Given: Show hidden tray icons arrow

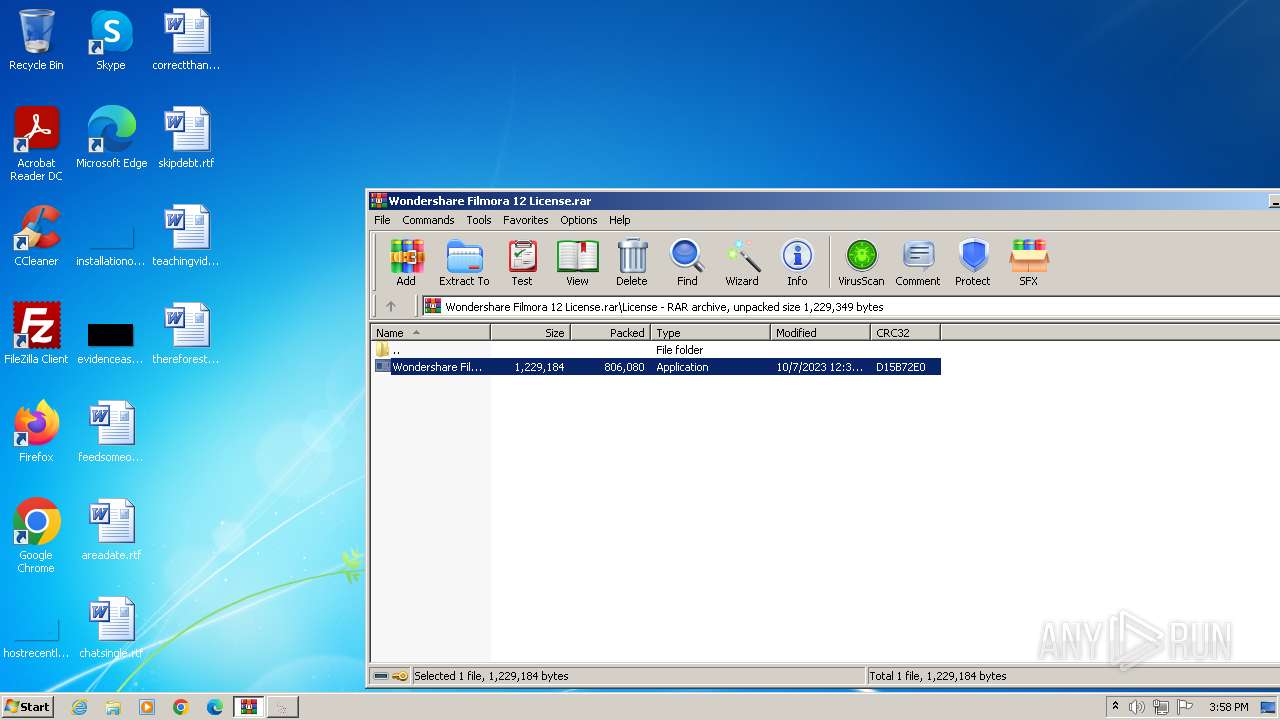Looking at the screenshot, I should (x=1115, y=706).
